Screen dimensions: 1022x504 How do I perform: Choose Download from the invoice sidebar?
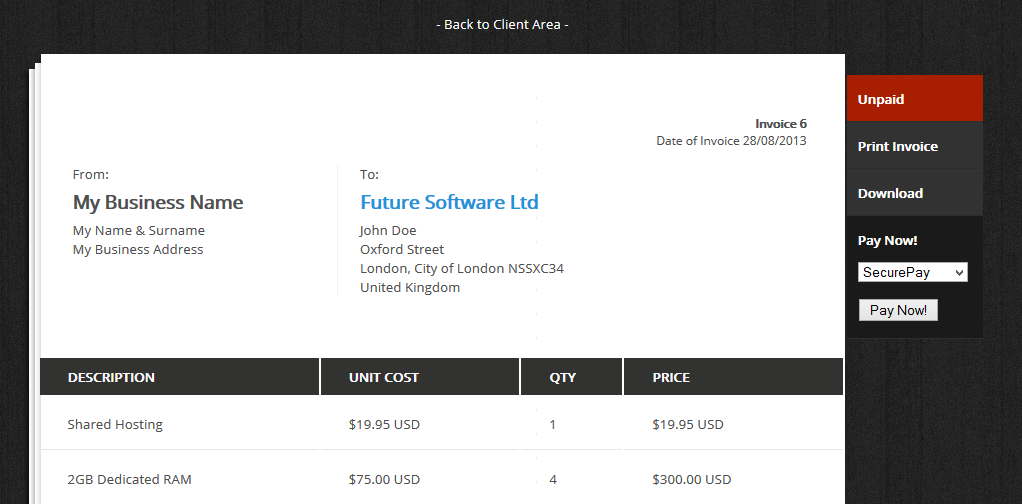click(890, 193)
